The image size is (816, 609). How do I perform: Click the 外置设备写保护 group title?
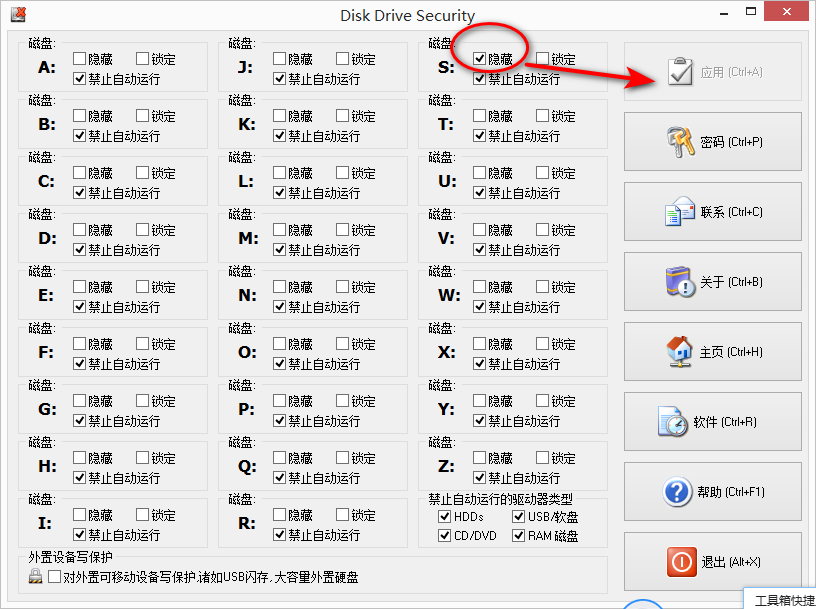(70, 557)
